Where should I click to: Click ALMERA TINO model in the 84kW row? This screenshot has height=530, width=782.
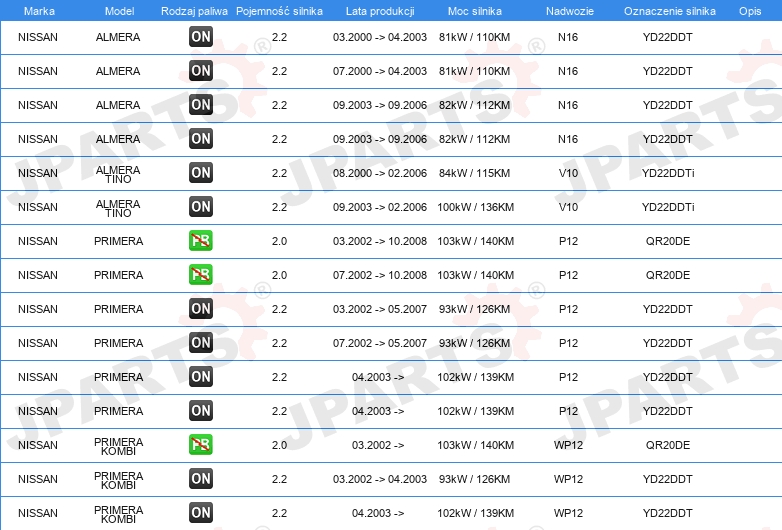[x=118, y=175]
